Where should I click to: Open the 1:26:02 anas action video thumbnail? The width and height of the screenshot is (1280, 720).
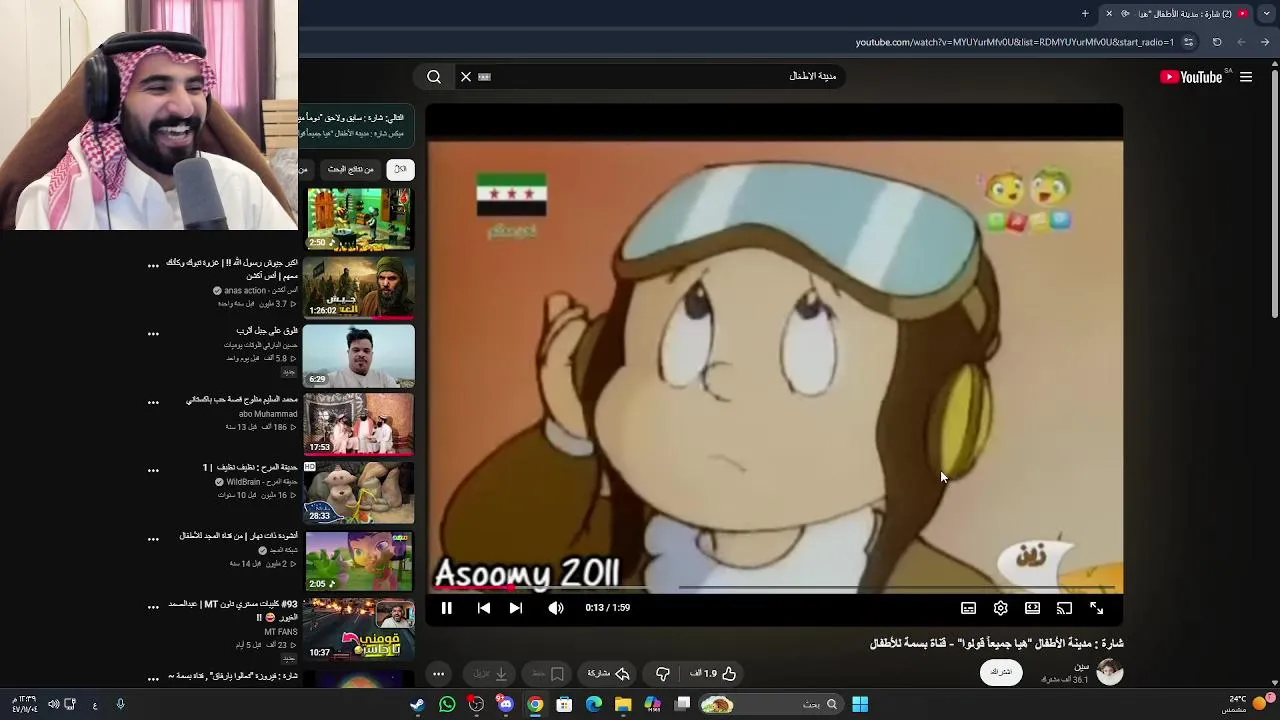[359, 287]
